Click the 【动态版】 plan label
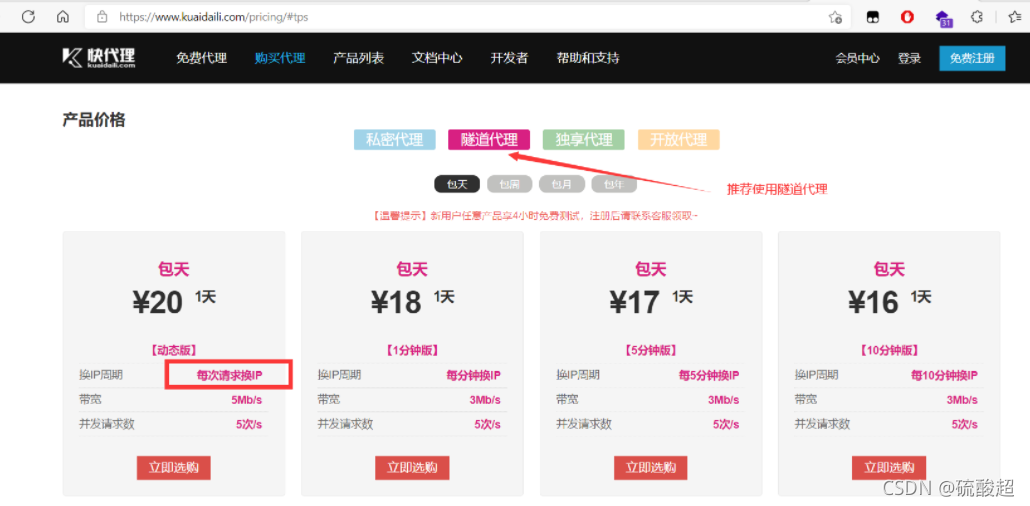 point(173,350)
